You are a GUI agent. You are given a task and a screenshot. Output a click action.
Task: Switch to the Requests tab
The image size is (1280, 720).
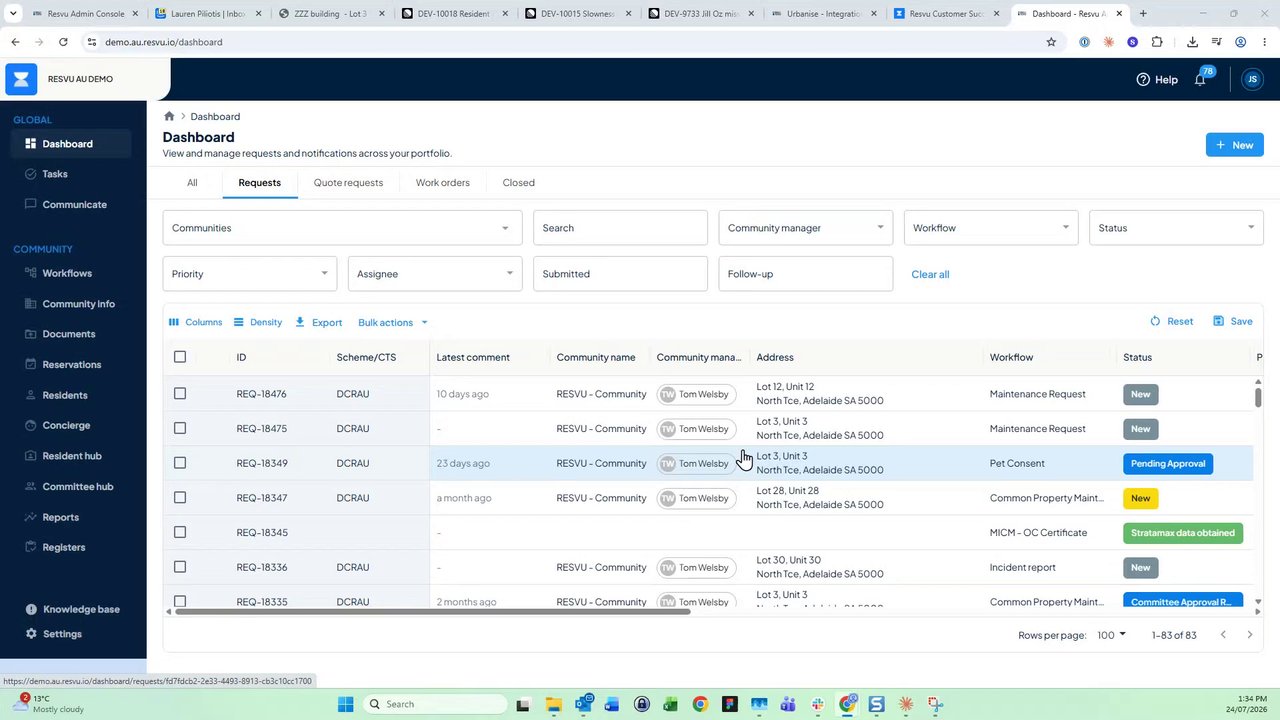[x=260, y=183]
